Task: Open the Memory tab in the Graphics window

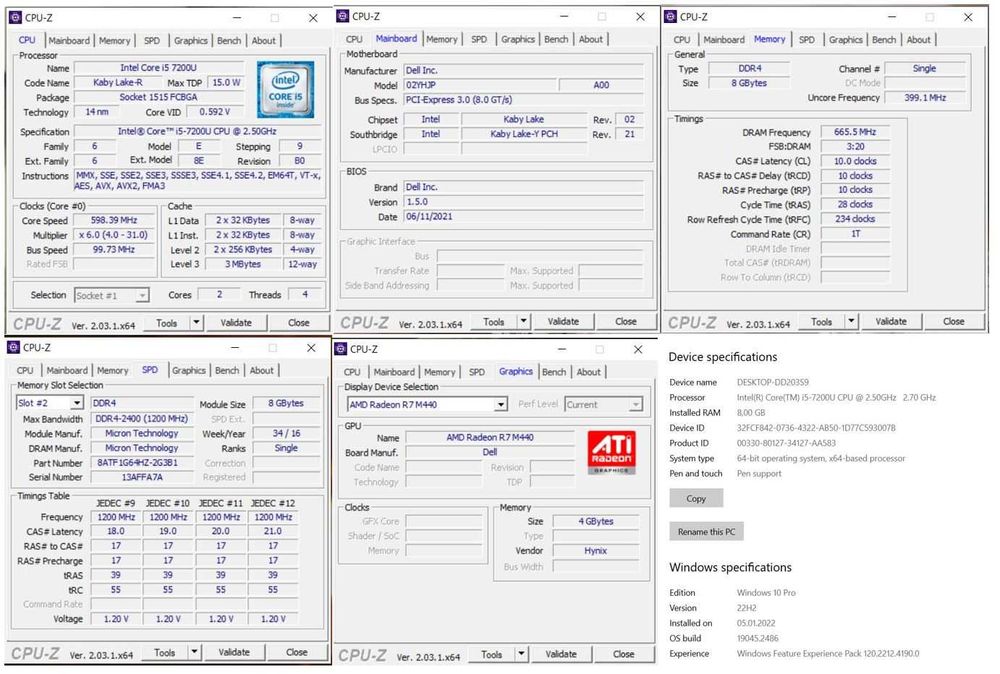Action: pyautogui.click(x=439, y=372)
